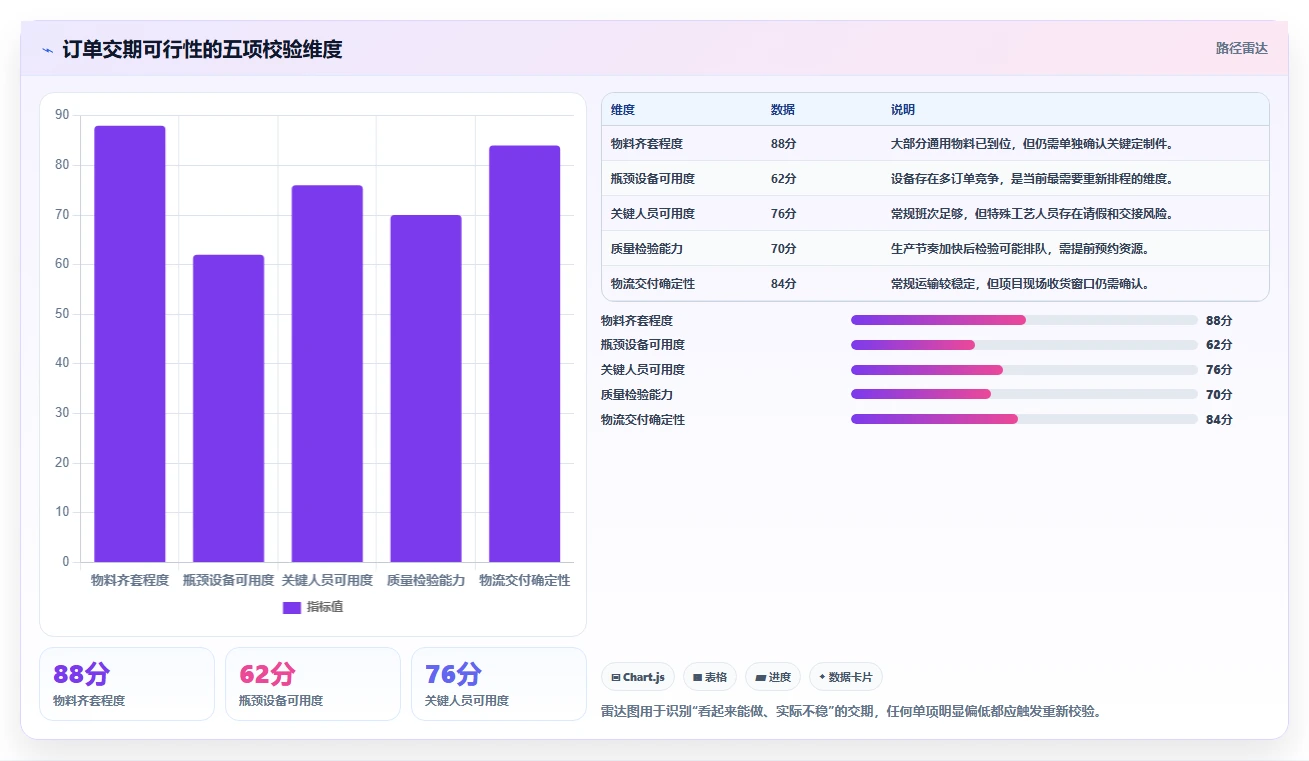
Task: Click the 物料齐套程度 progress bar
Action: pyautogui.click(x=1024, y=320)
